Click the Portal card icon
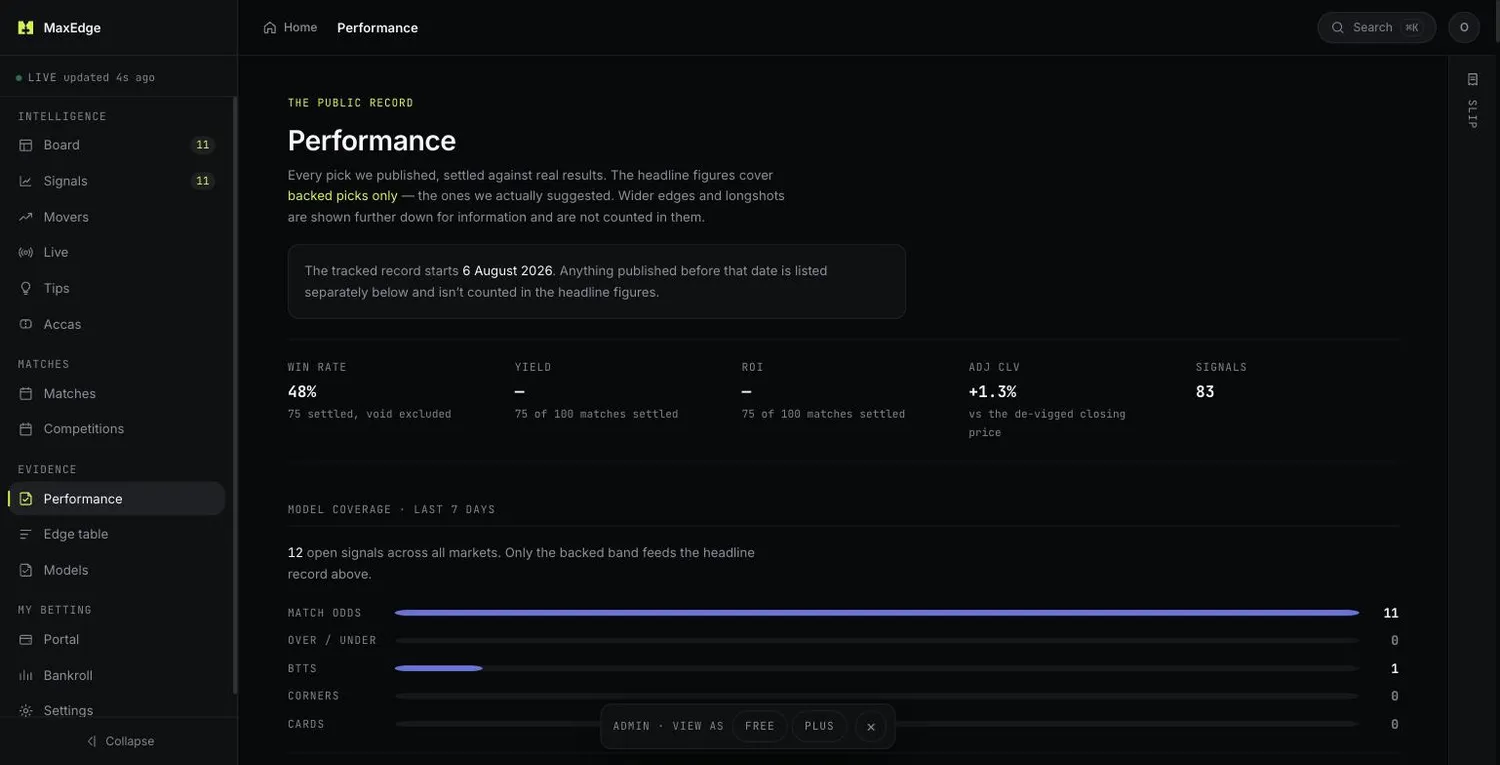This screenshot has width=1500, height=765. click(26, 640)
